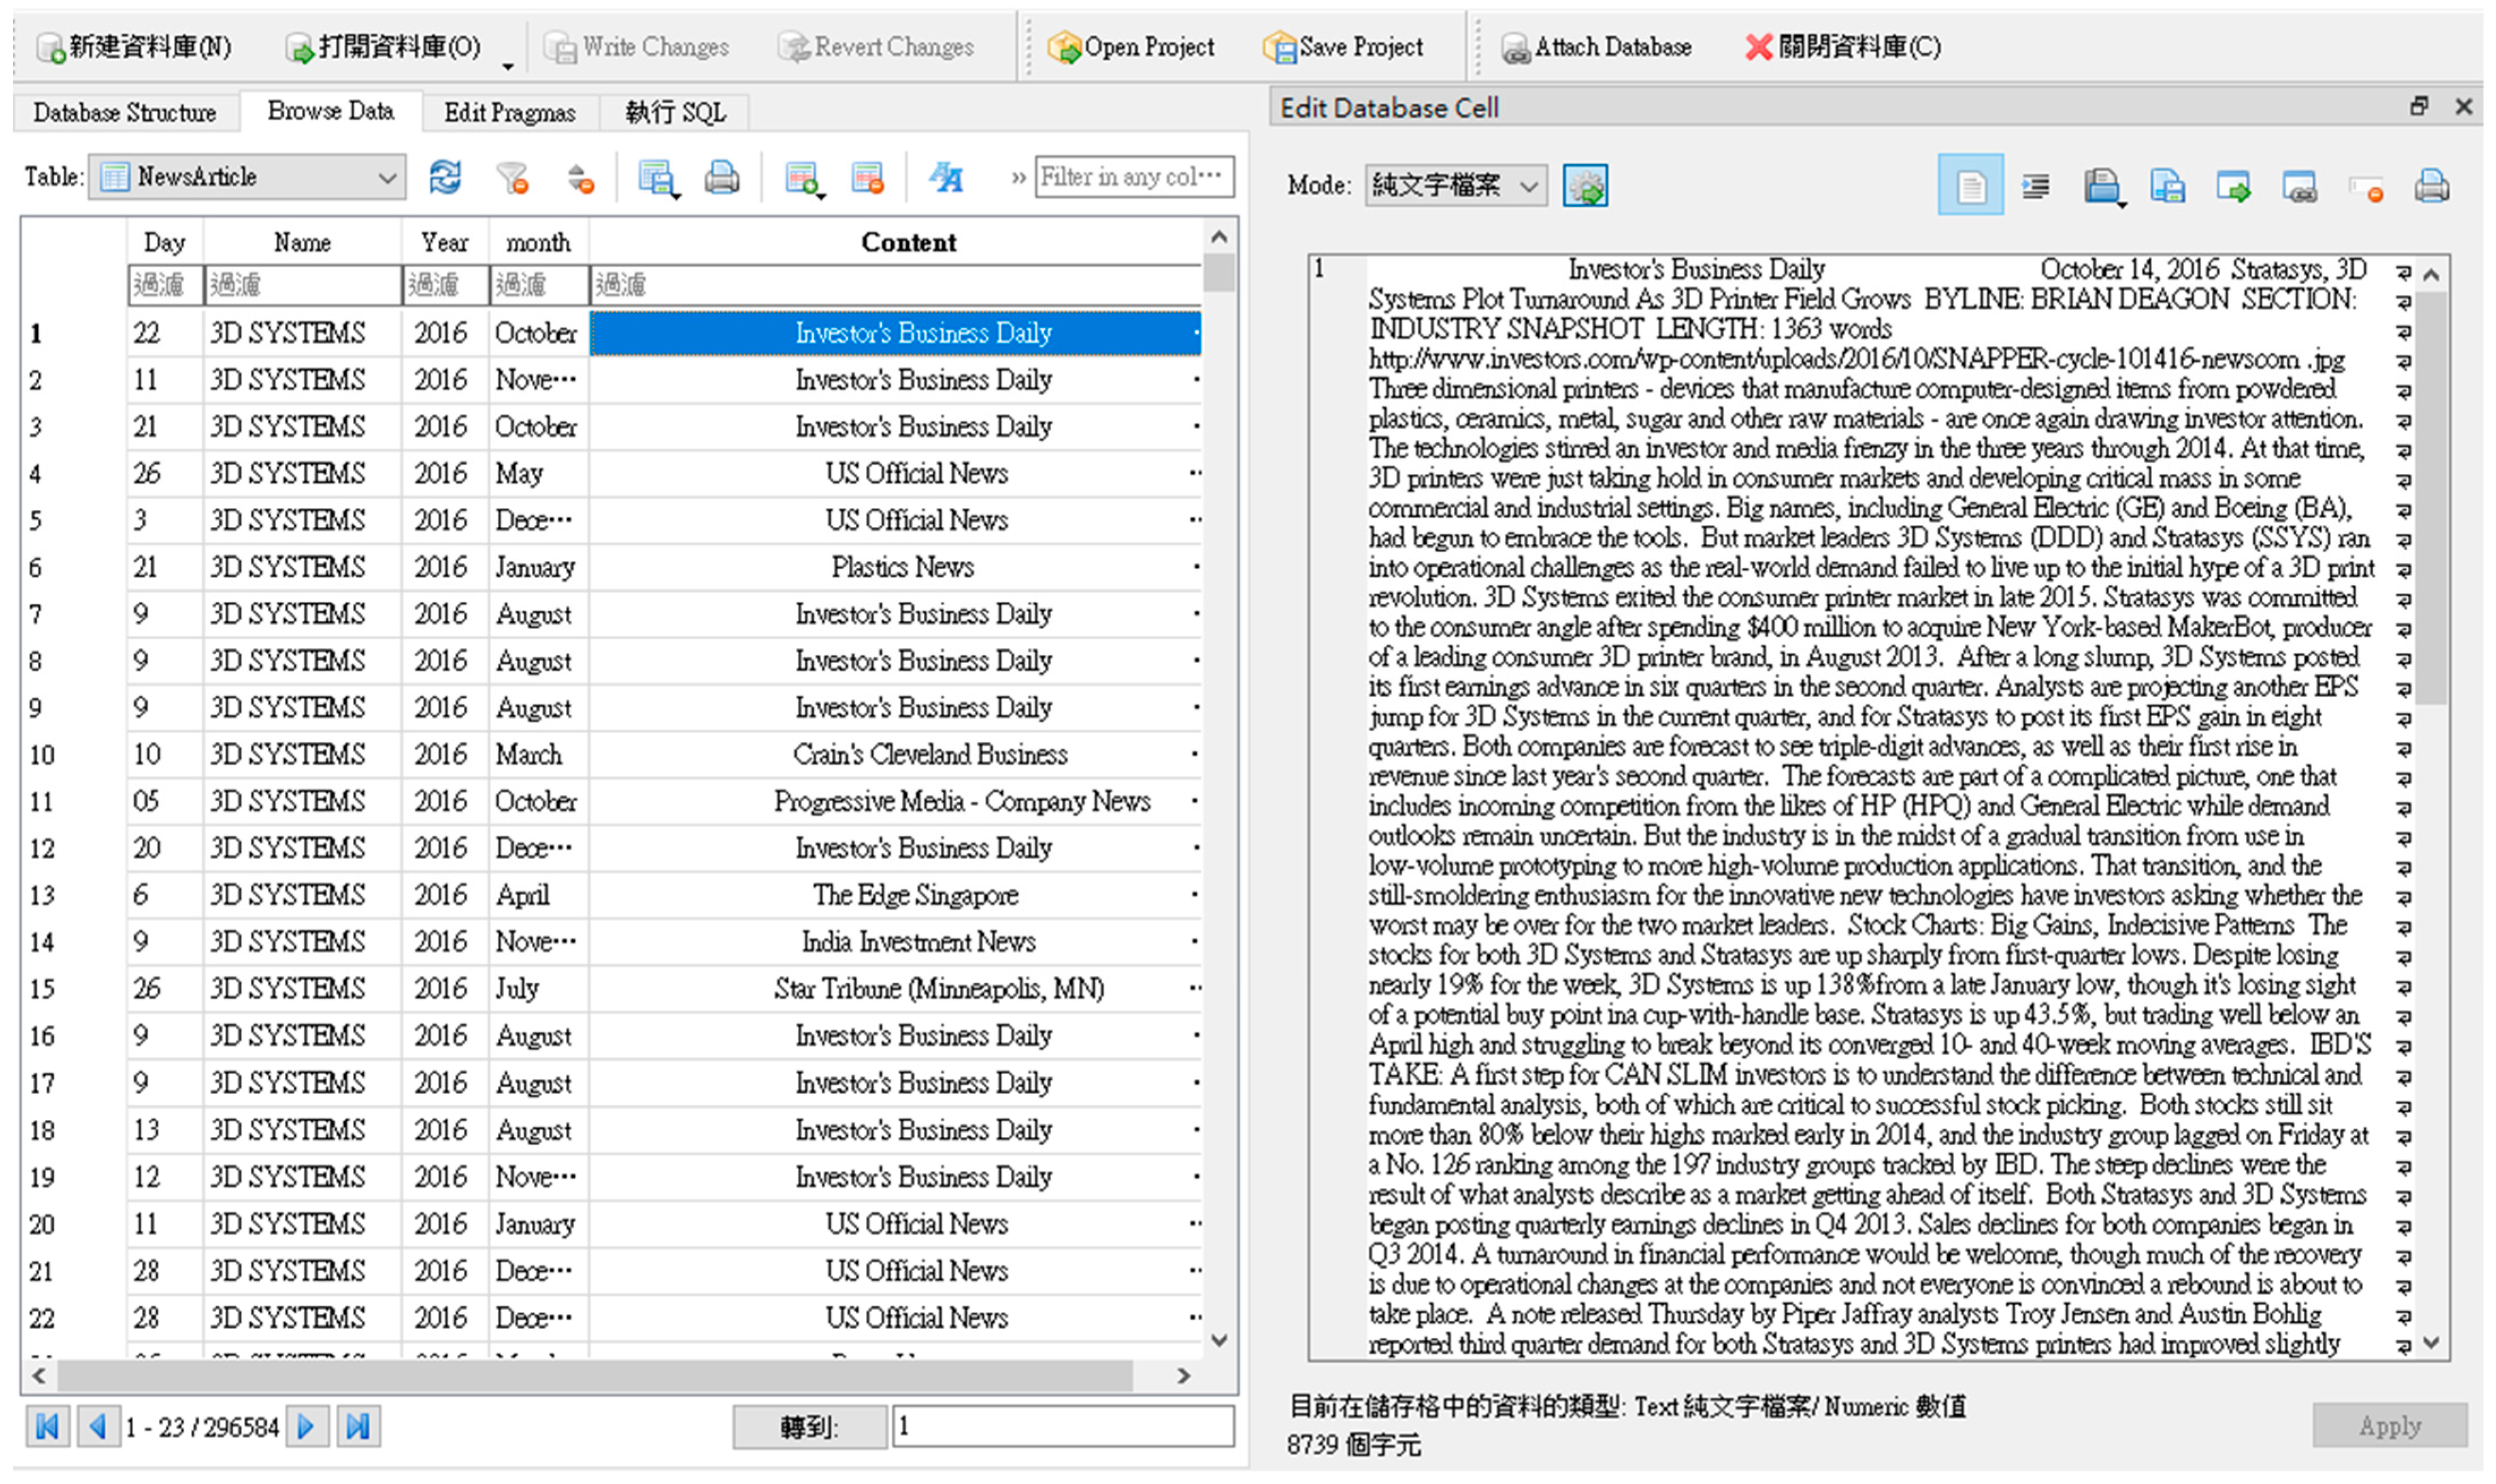Viewport: 2496px width, 1484px height.
Task: Click the table's horizontal scrollbar
Action: pos(595,1375)
